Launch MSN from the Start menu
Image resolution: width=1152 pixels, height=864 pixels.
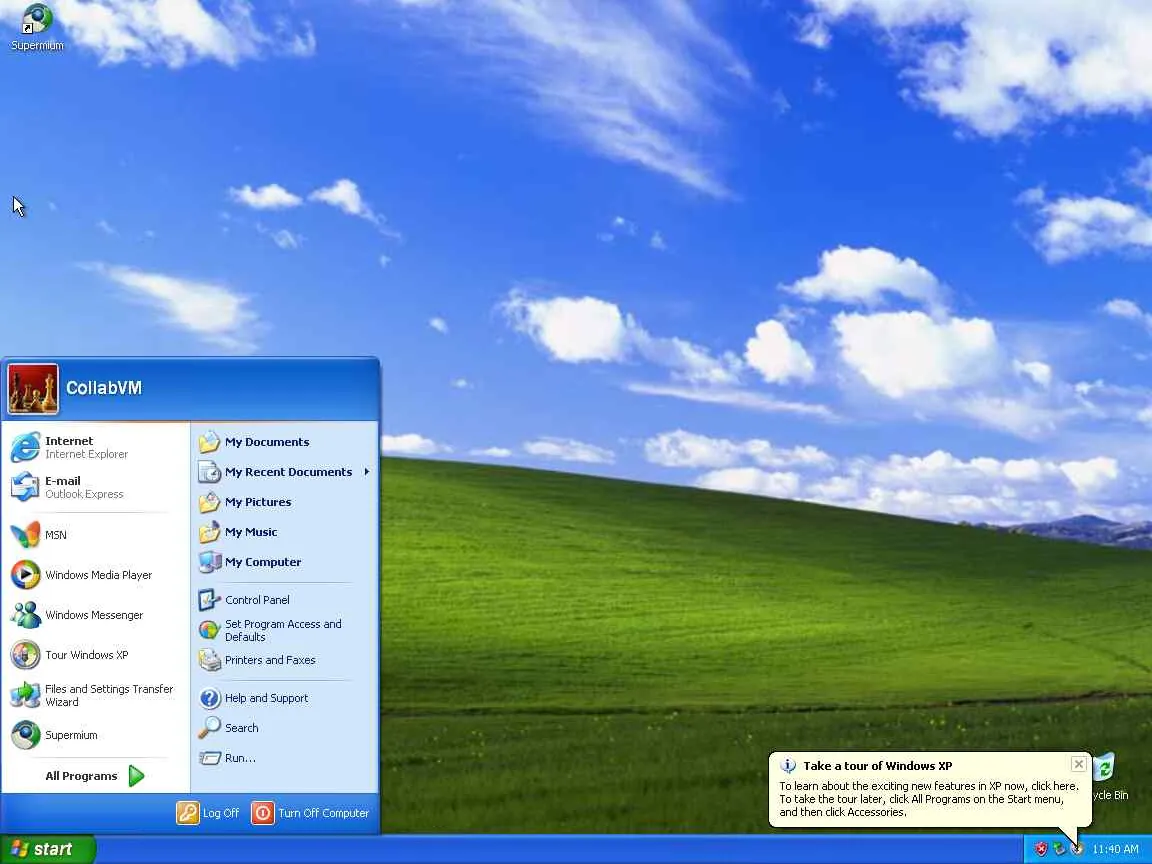pos(96,535)
